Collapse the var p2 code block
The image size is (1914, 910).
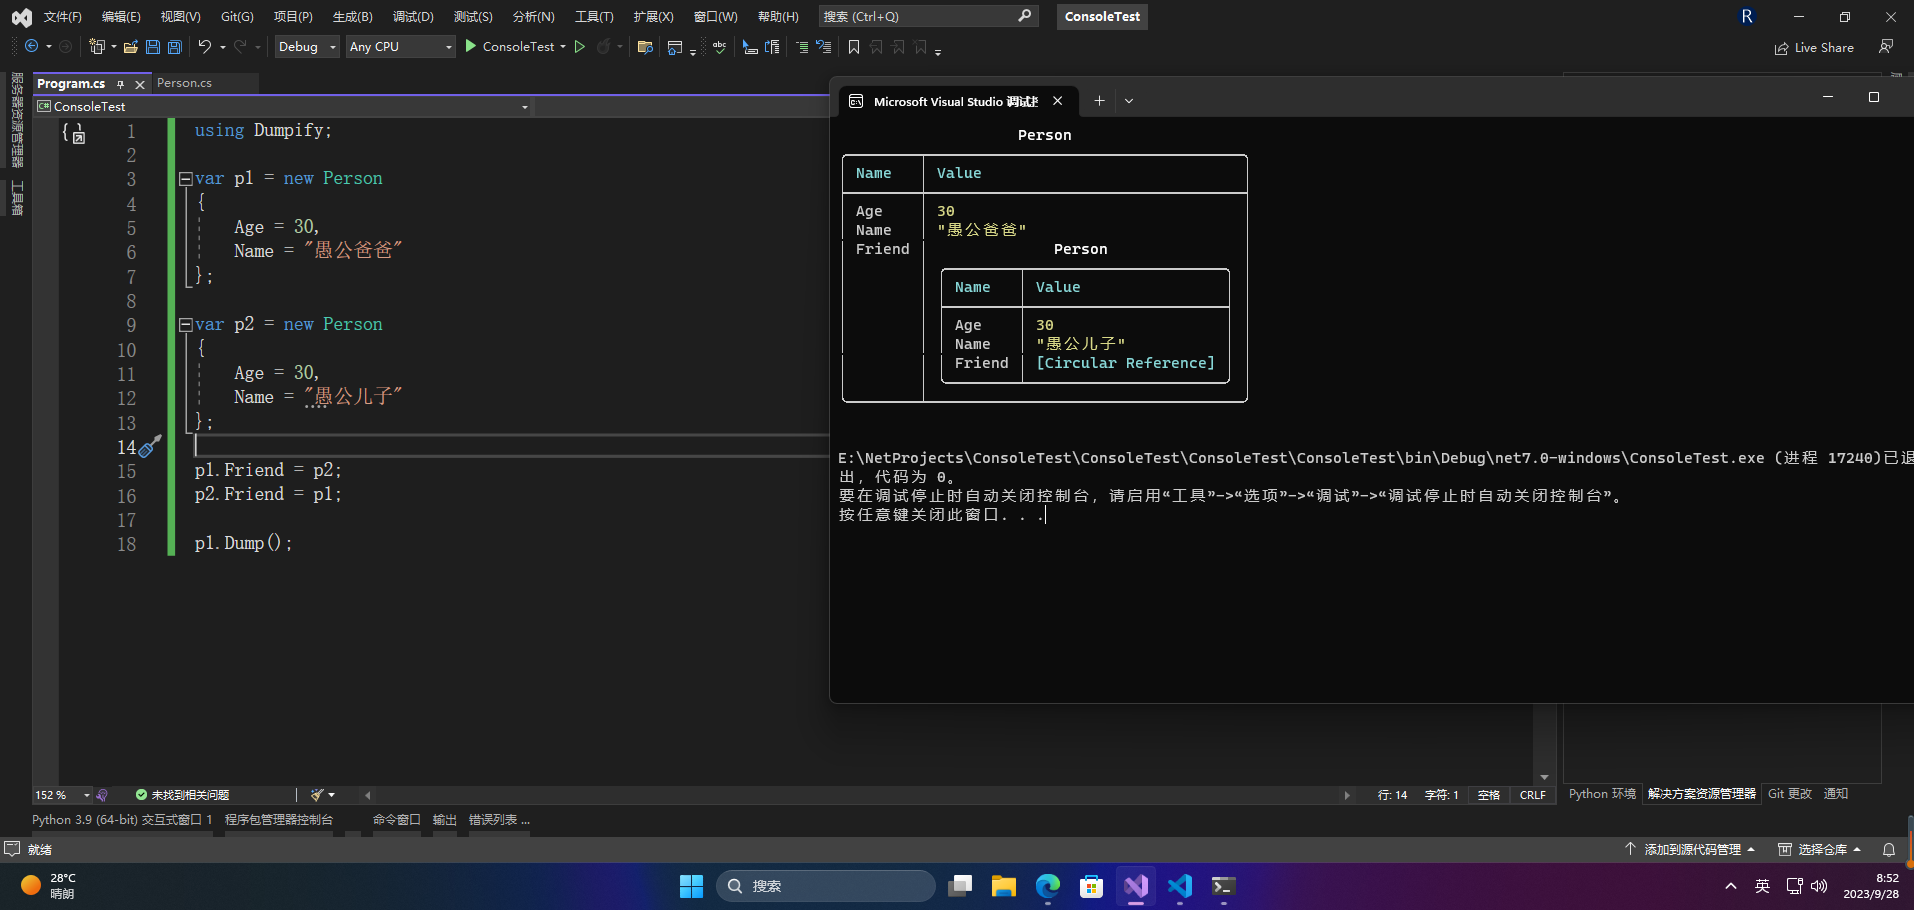(185, 325)
